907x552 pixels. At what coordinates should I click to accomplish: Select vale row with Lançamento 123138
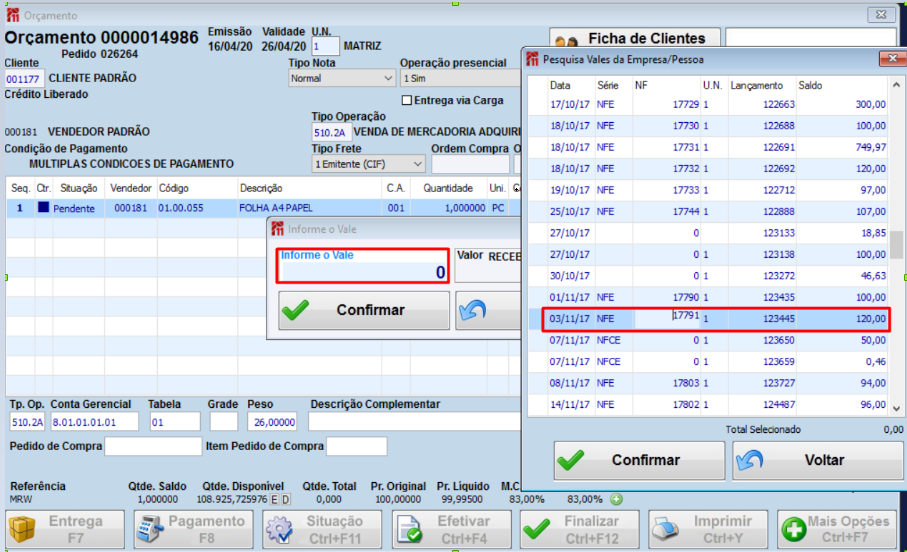click(x=709, y=254)
